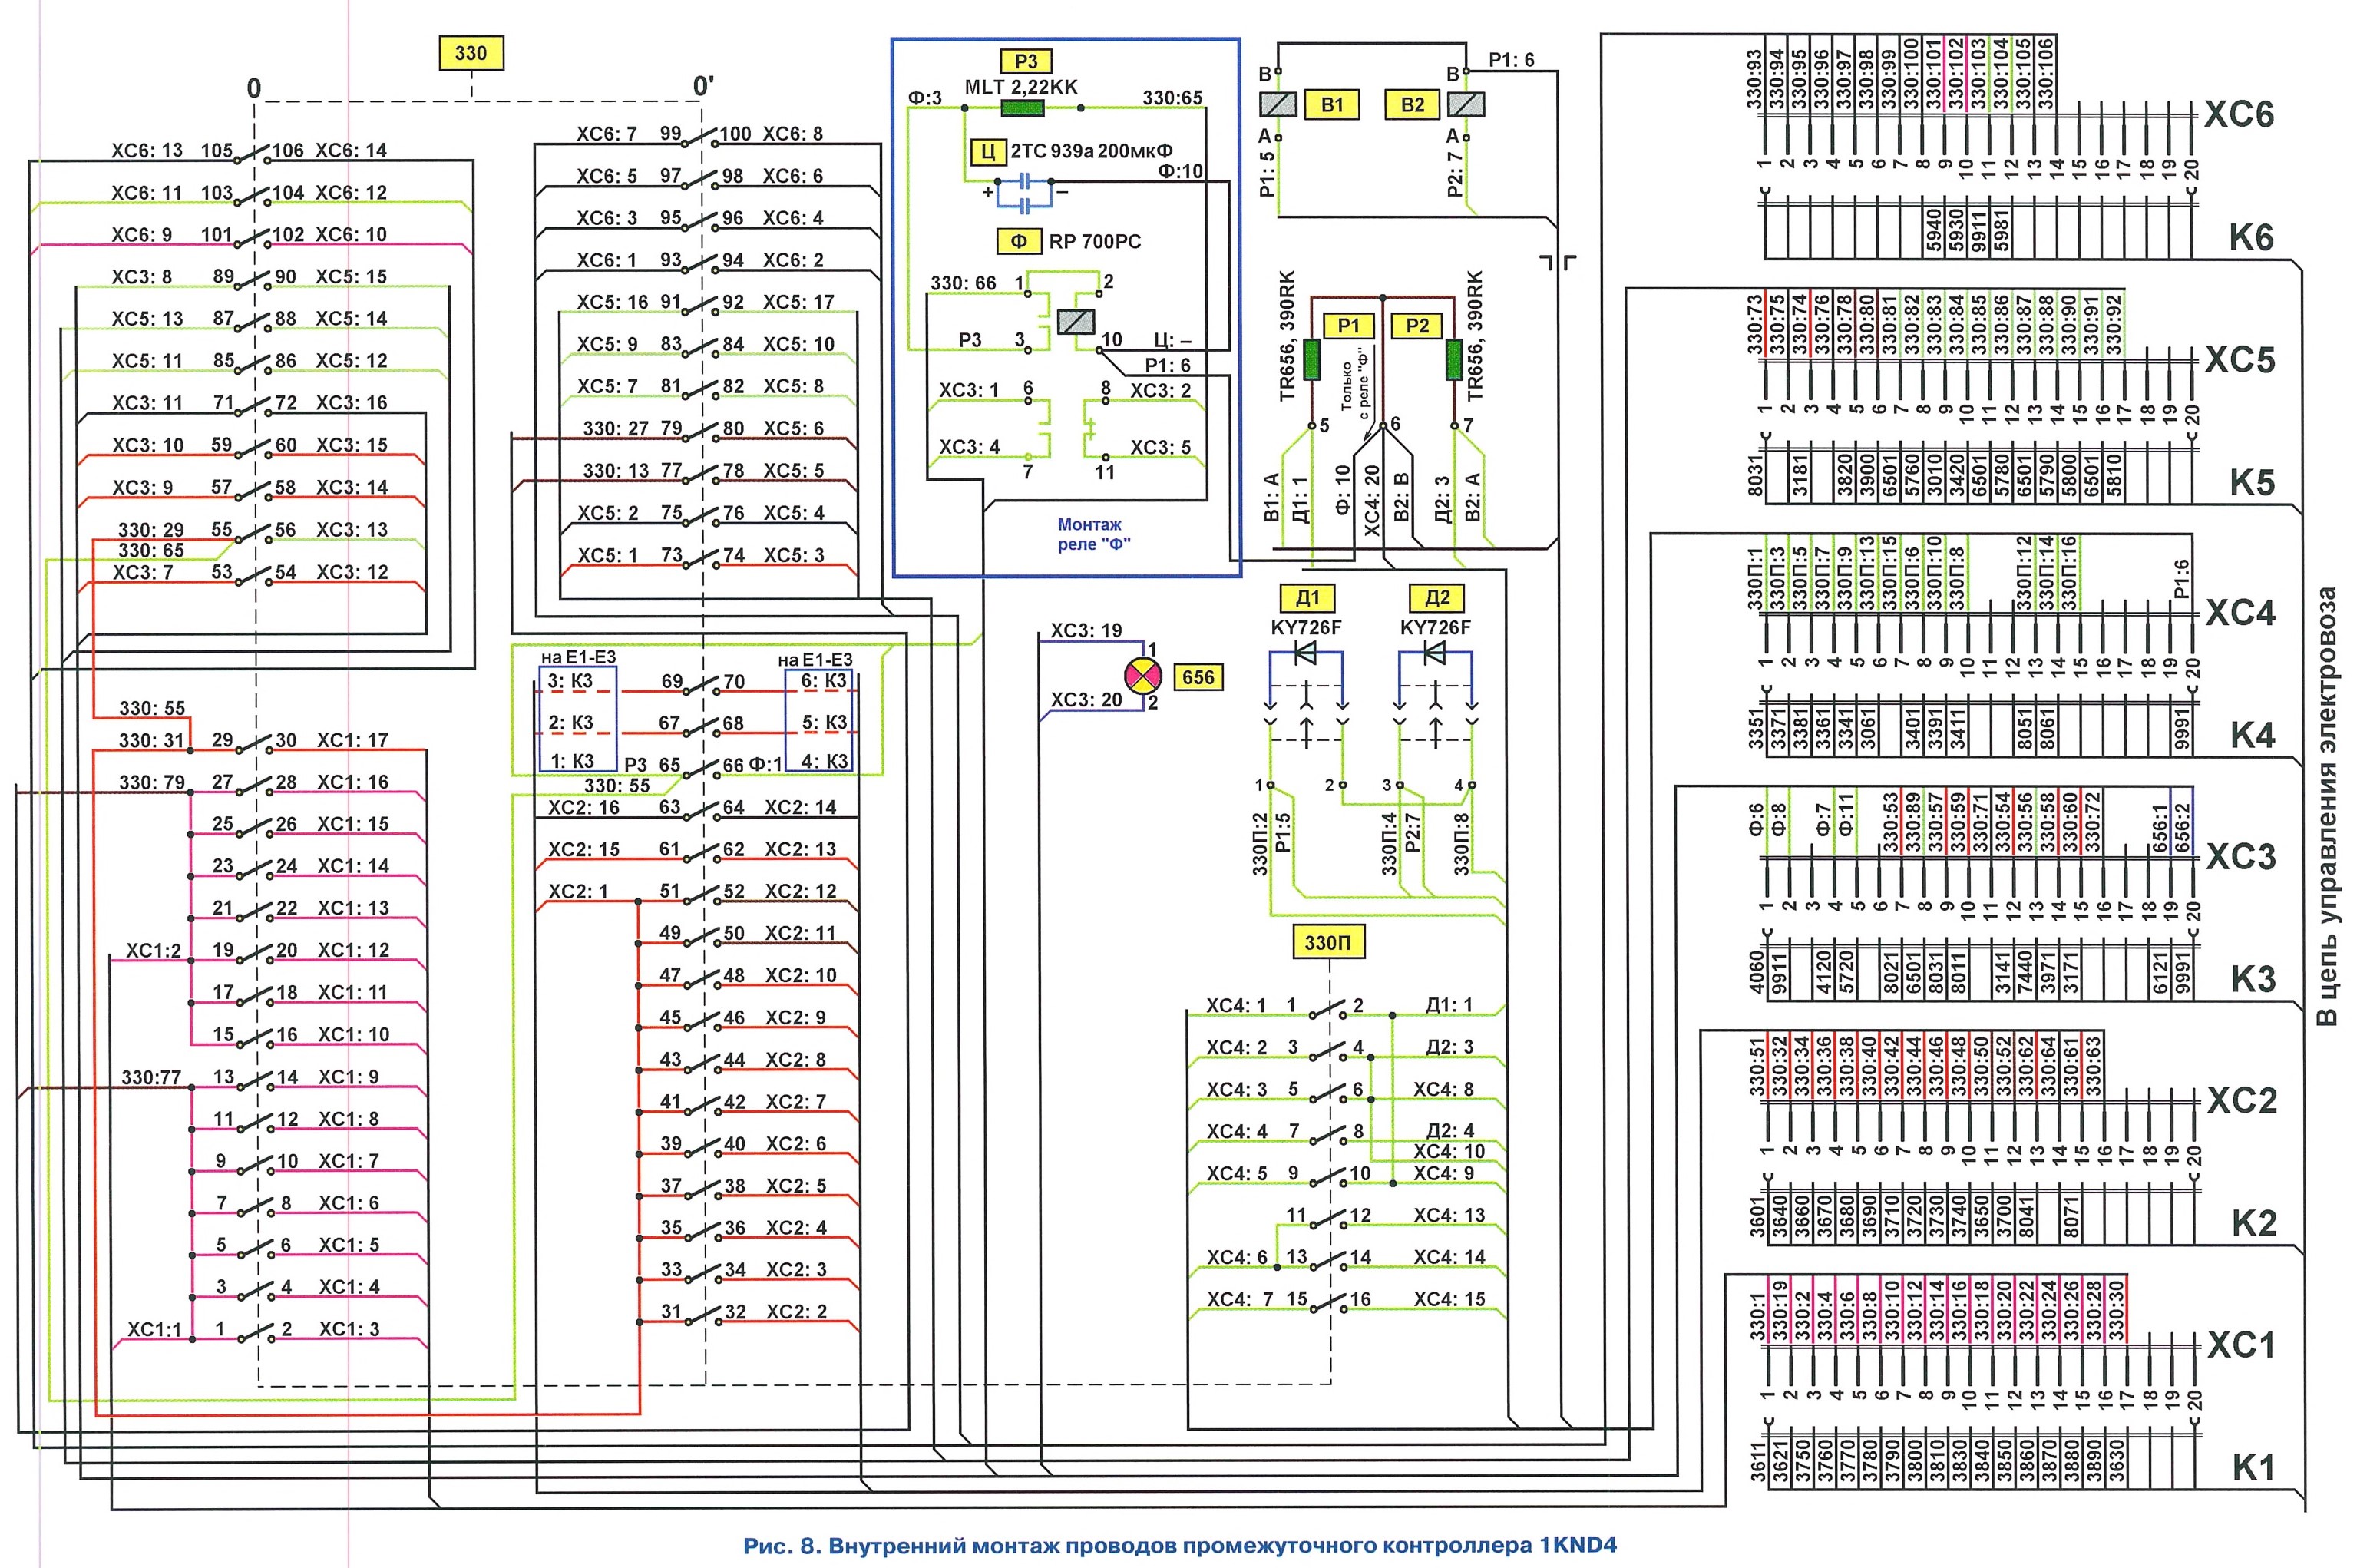
Task: Click switch contact 105-106 for XC6:13
Action: click(253, 154)
